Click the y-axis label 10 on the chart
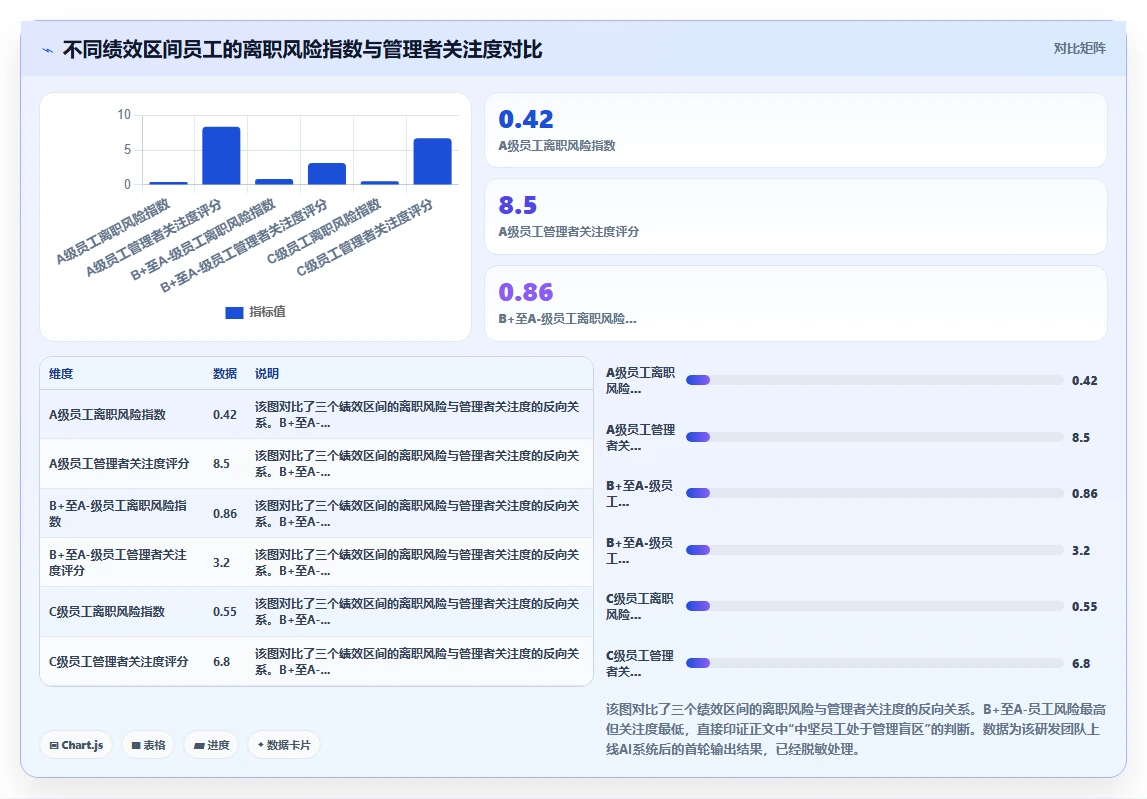 point(124,115)
